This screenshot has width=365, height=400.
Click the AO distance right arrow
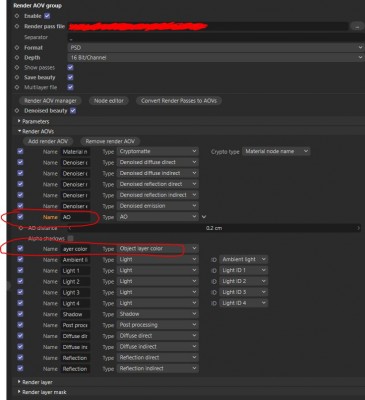click(x=359, y=228)
